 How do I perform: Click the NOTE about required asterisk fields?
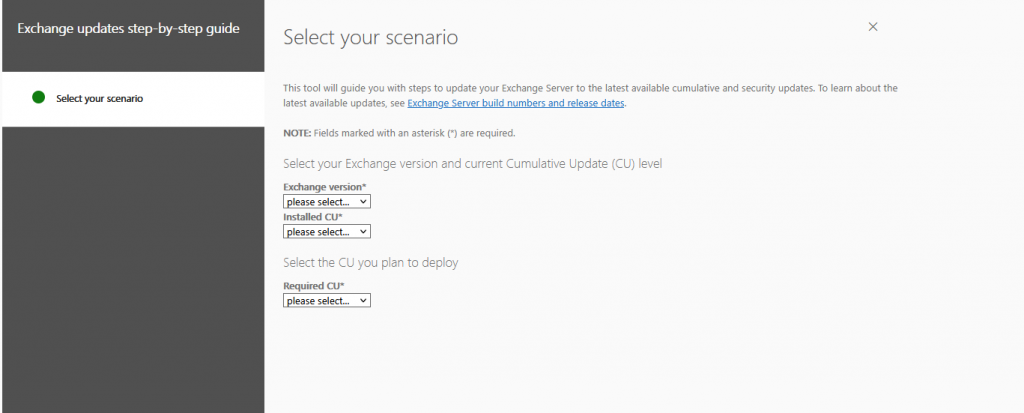(x=399, y=133)
